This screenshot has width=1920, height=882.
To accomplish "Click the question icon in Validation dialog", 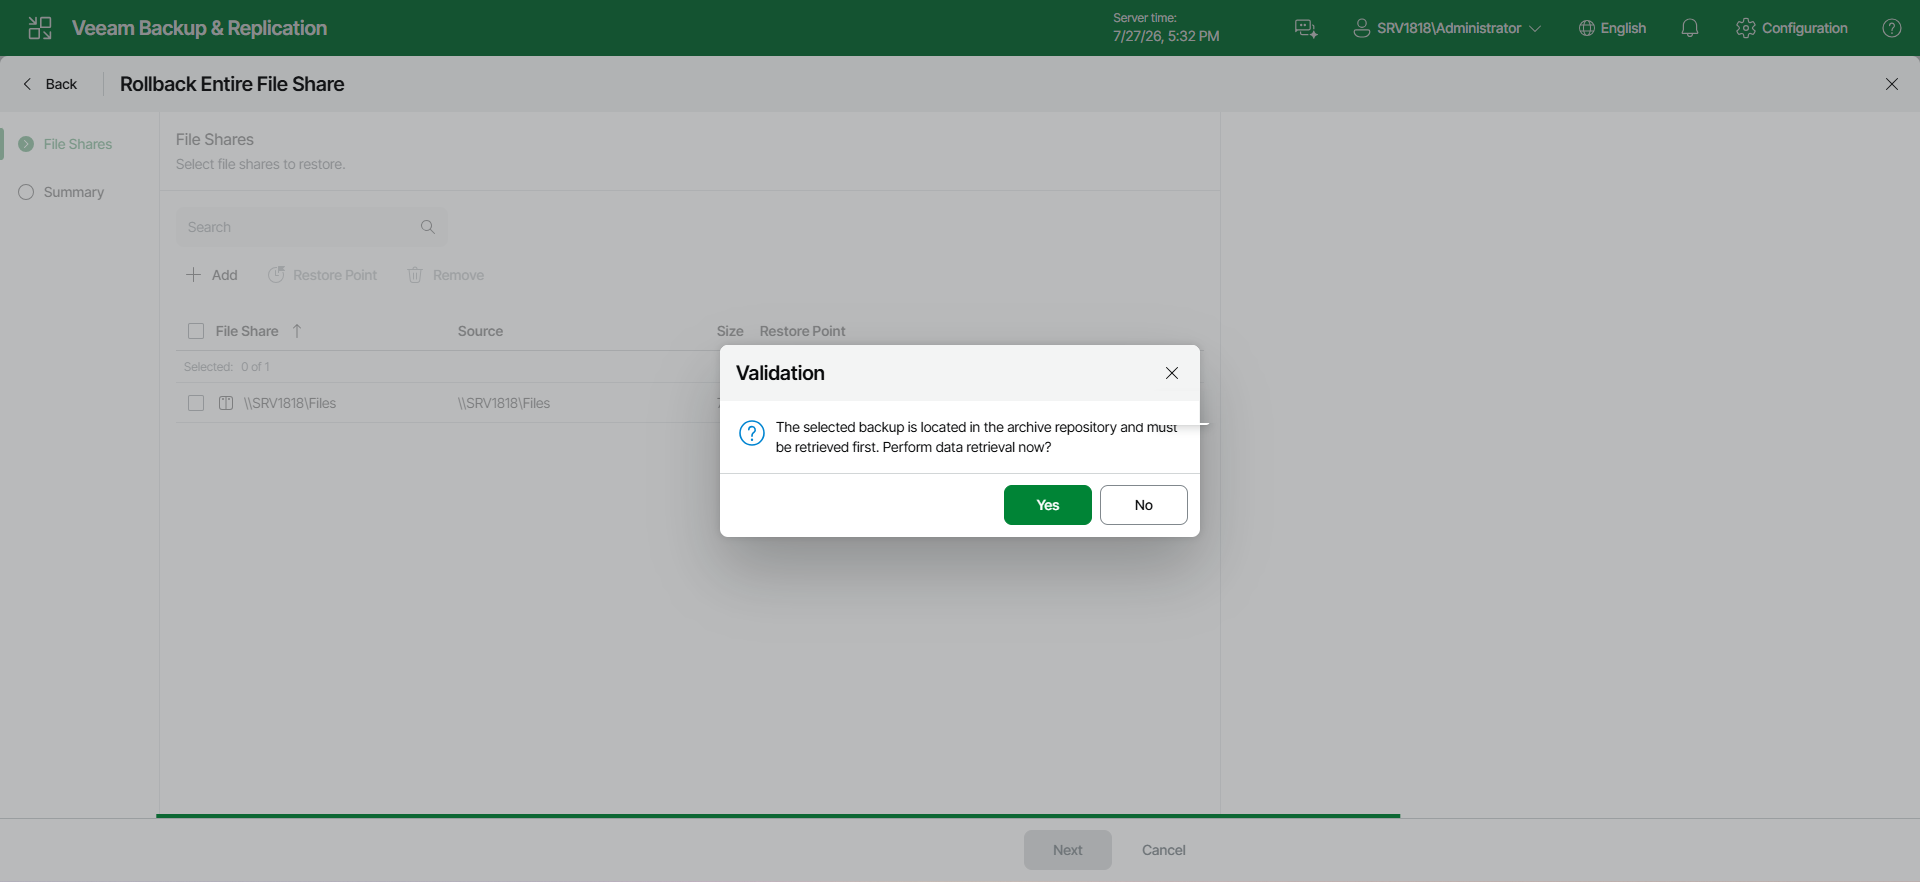I will pyautogui.click(x=752, y=433).
